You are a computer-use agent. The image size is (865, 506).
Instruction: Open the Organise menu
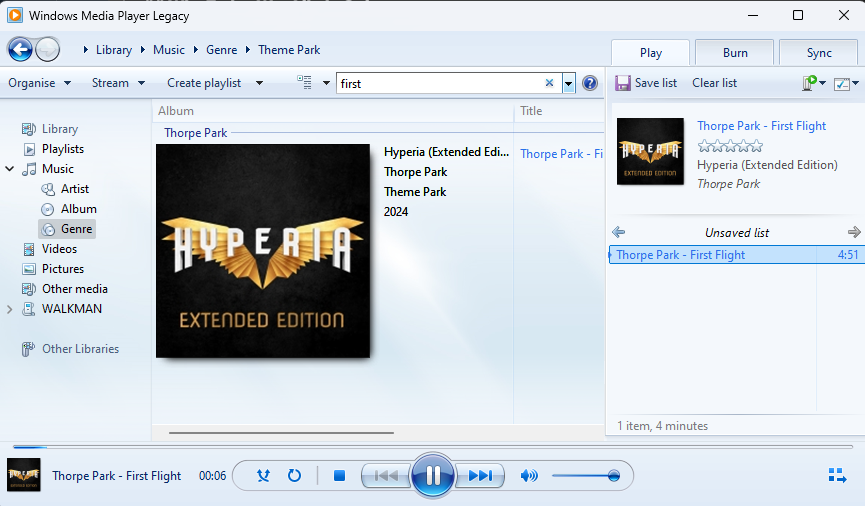click(39, 83)
